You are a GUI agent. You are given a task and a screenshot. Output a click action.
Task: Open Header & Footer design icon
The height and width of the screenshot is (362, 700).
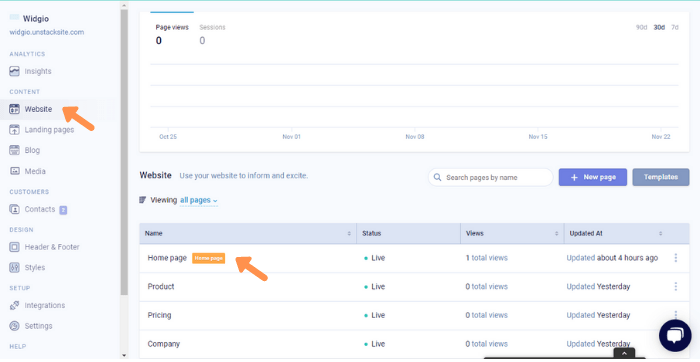coord(14,247)
